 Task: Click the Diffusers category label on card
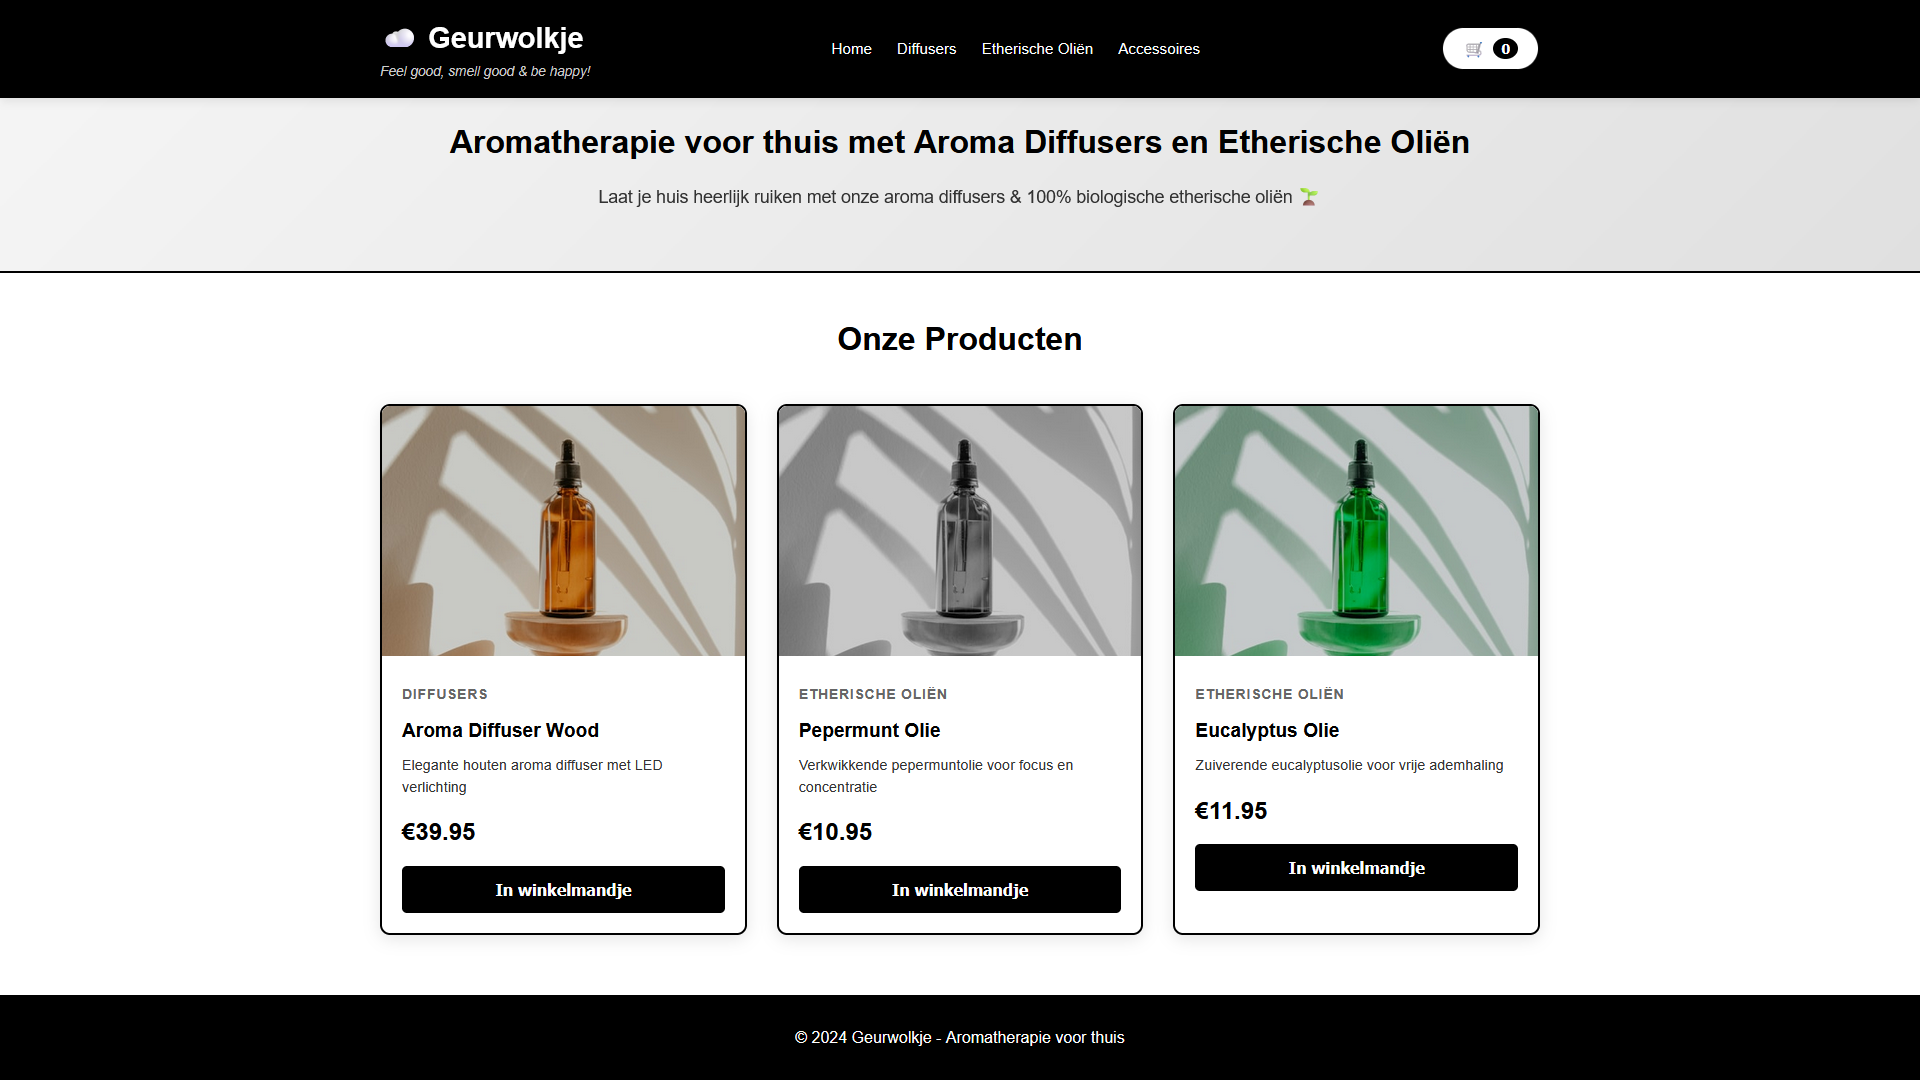point(445,694)
